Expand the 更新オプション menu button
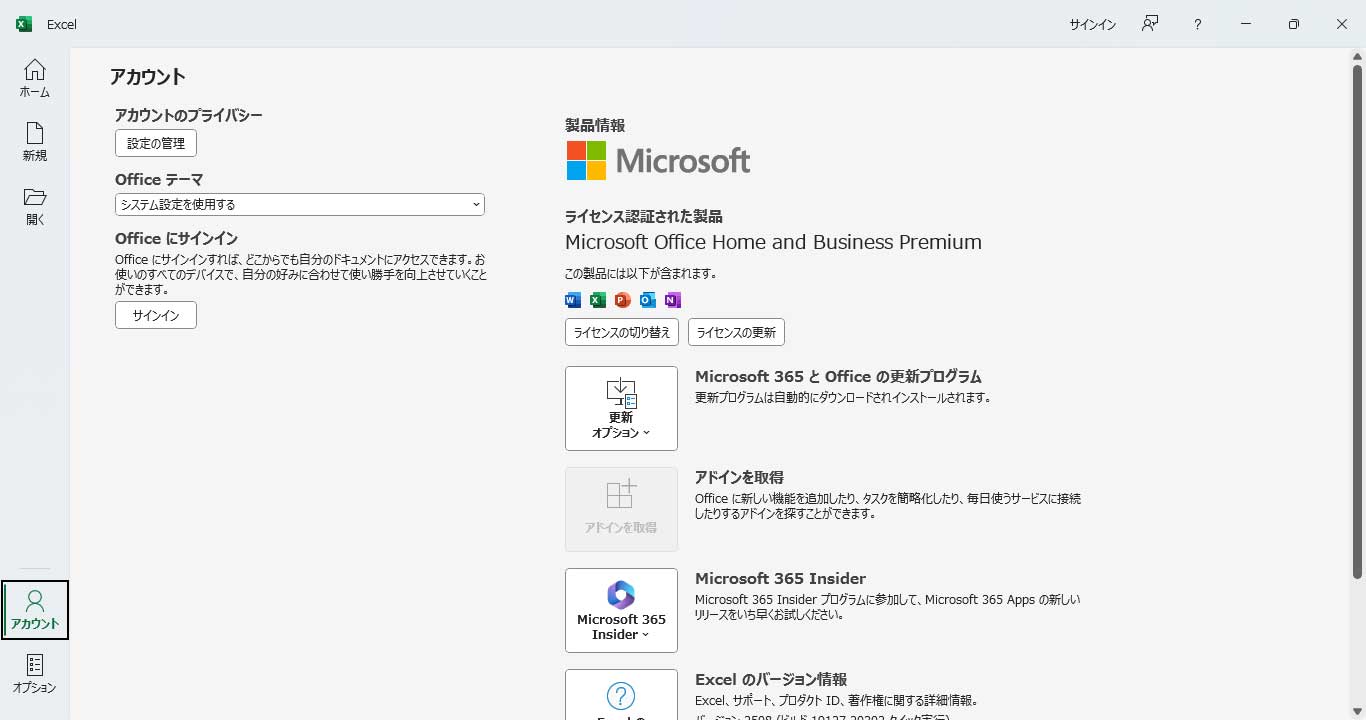Viewport: 1366px width, 720px height. [x=621, y=408]
